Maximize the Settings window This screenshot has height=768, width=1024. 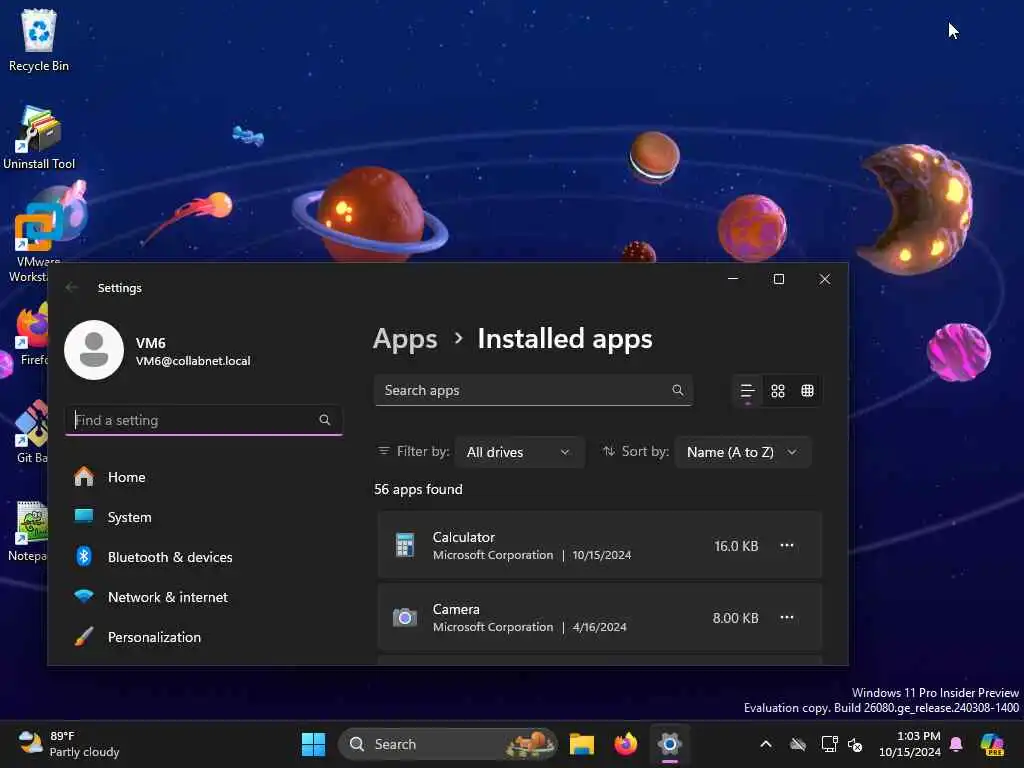click(778, 279)
